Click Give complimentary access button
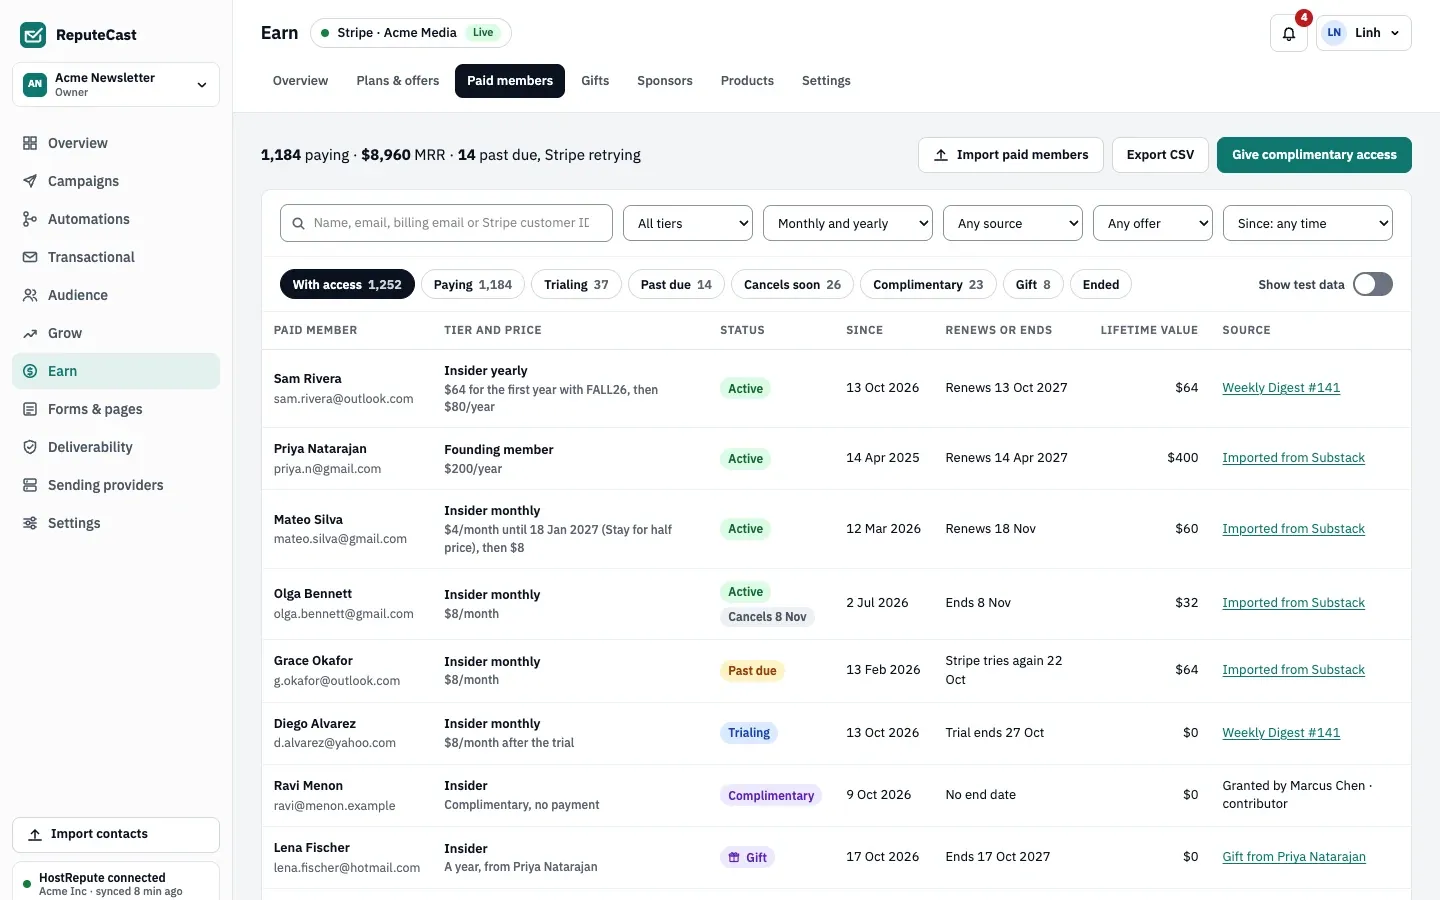The image size is (1440, 900). click(x=1314, y=155)
